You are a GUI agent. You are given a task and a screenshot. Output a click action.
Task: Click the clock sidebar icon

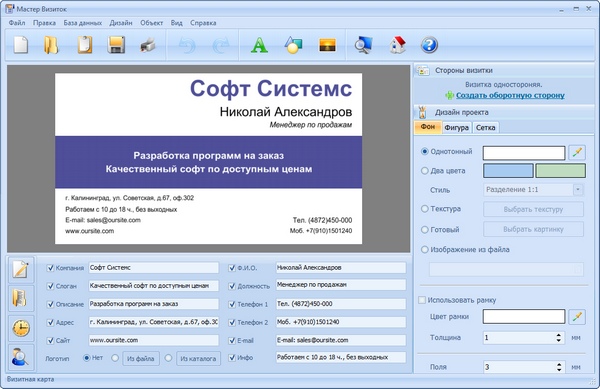pyautogui.click(x=21, y=328)
